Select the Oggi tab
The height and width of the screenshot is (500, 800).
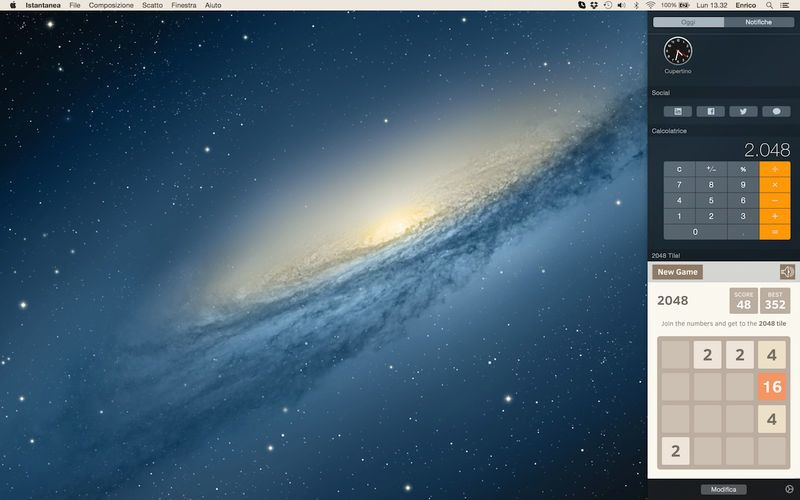tap(688, 22)
